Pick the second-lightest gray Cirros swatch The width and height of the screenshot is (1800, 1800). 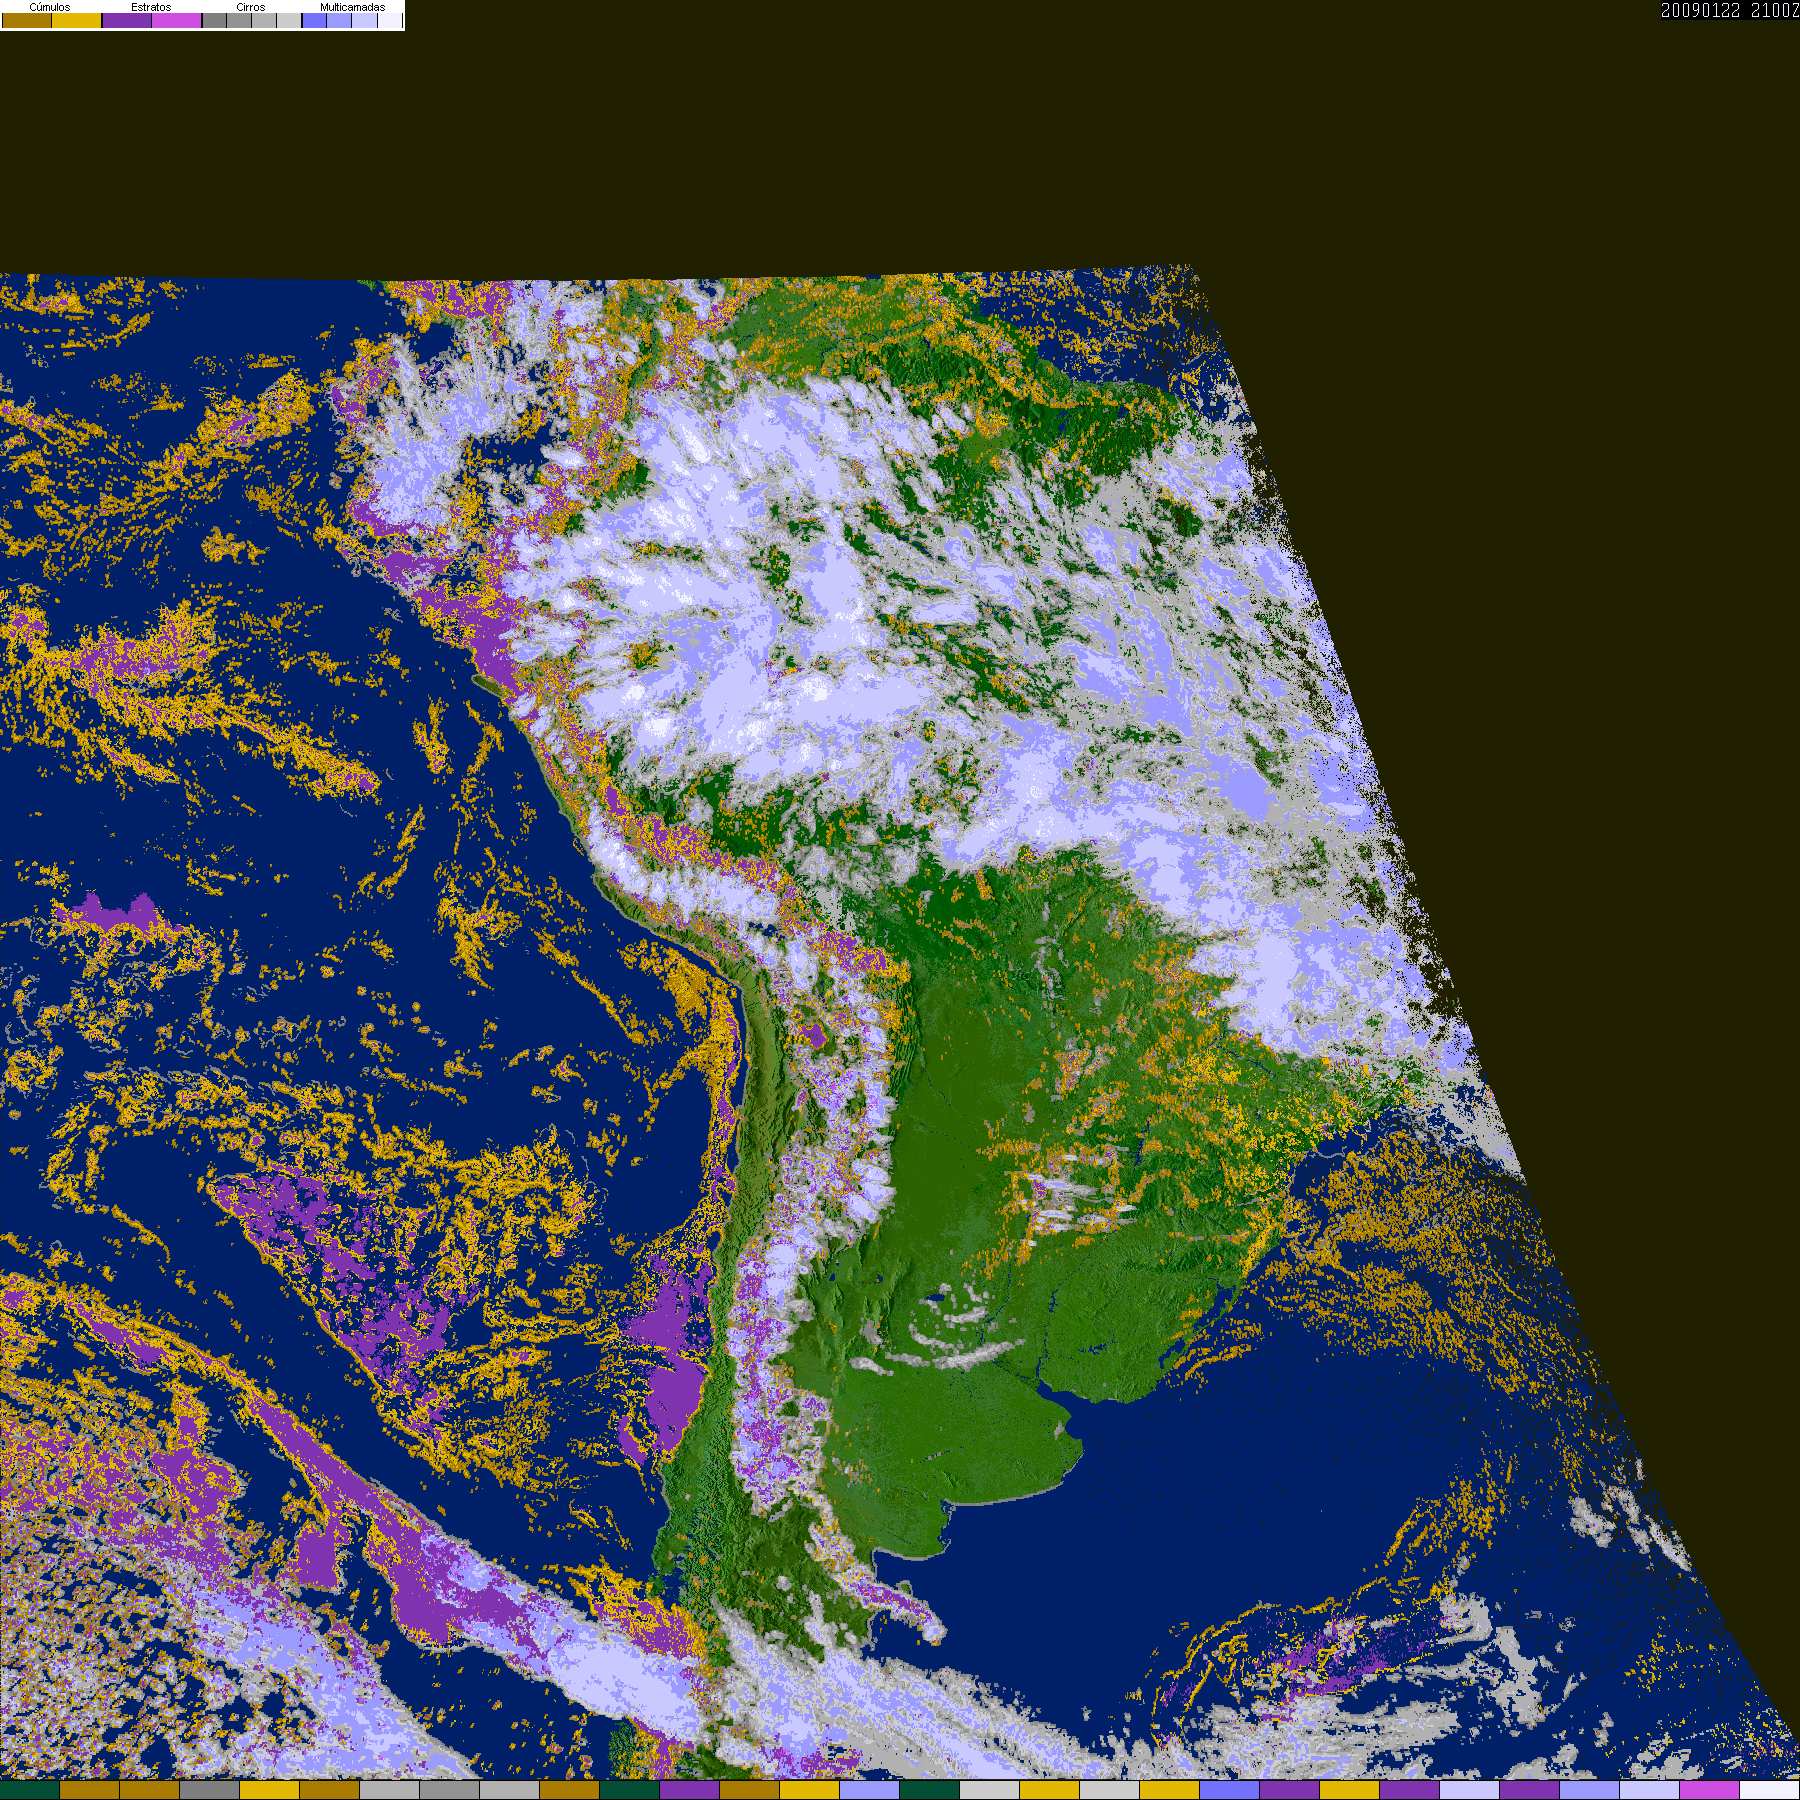point(264,20)
